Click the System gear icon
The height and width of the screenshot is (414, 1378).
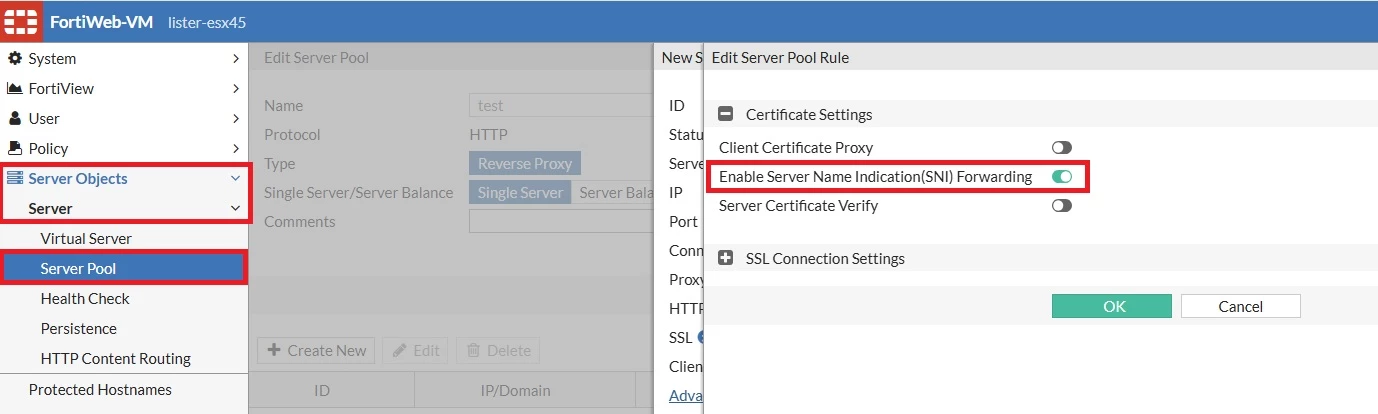tap(15, 58)
